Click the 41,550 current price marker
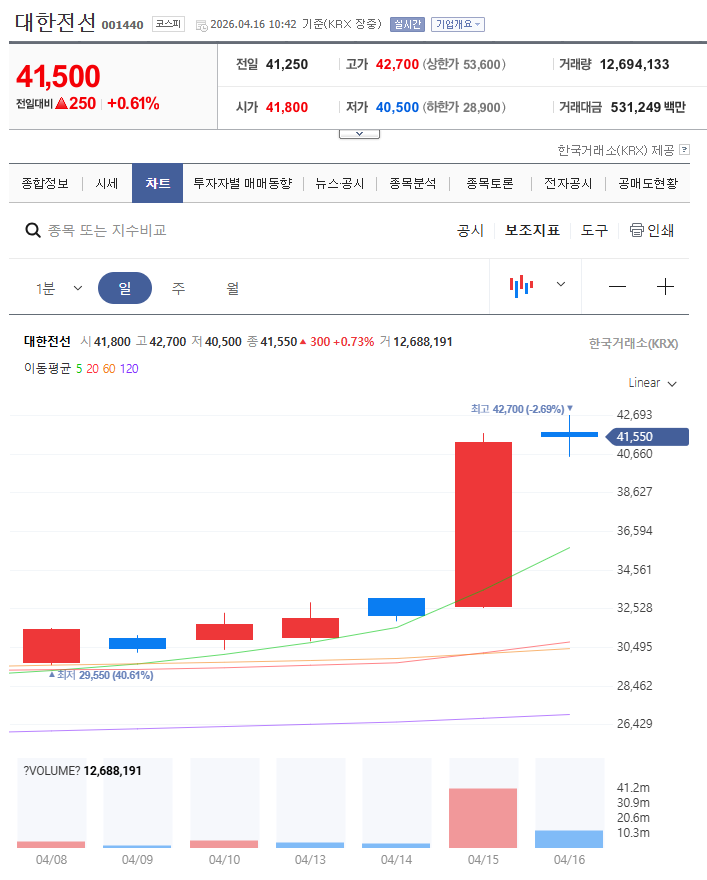Screen dimensions: 707x880 [647, 437]
